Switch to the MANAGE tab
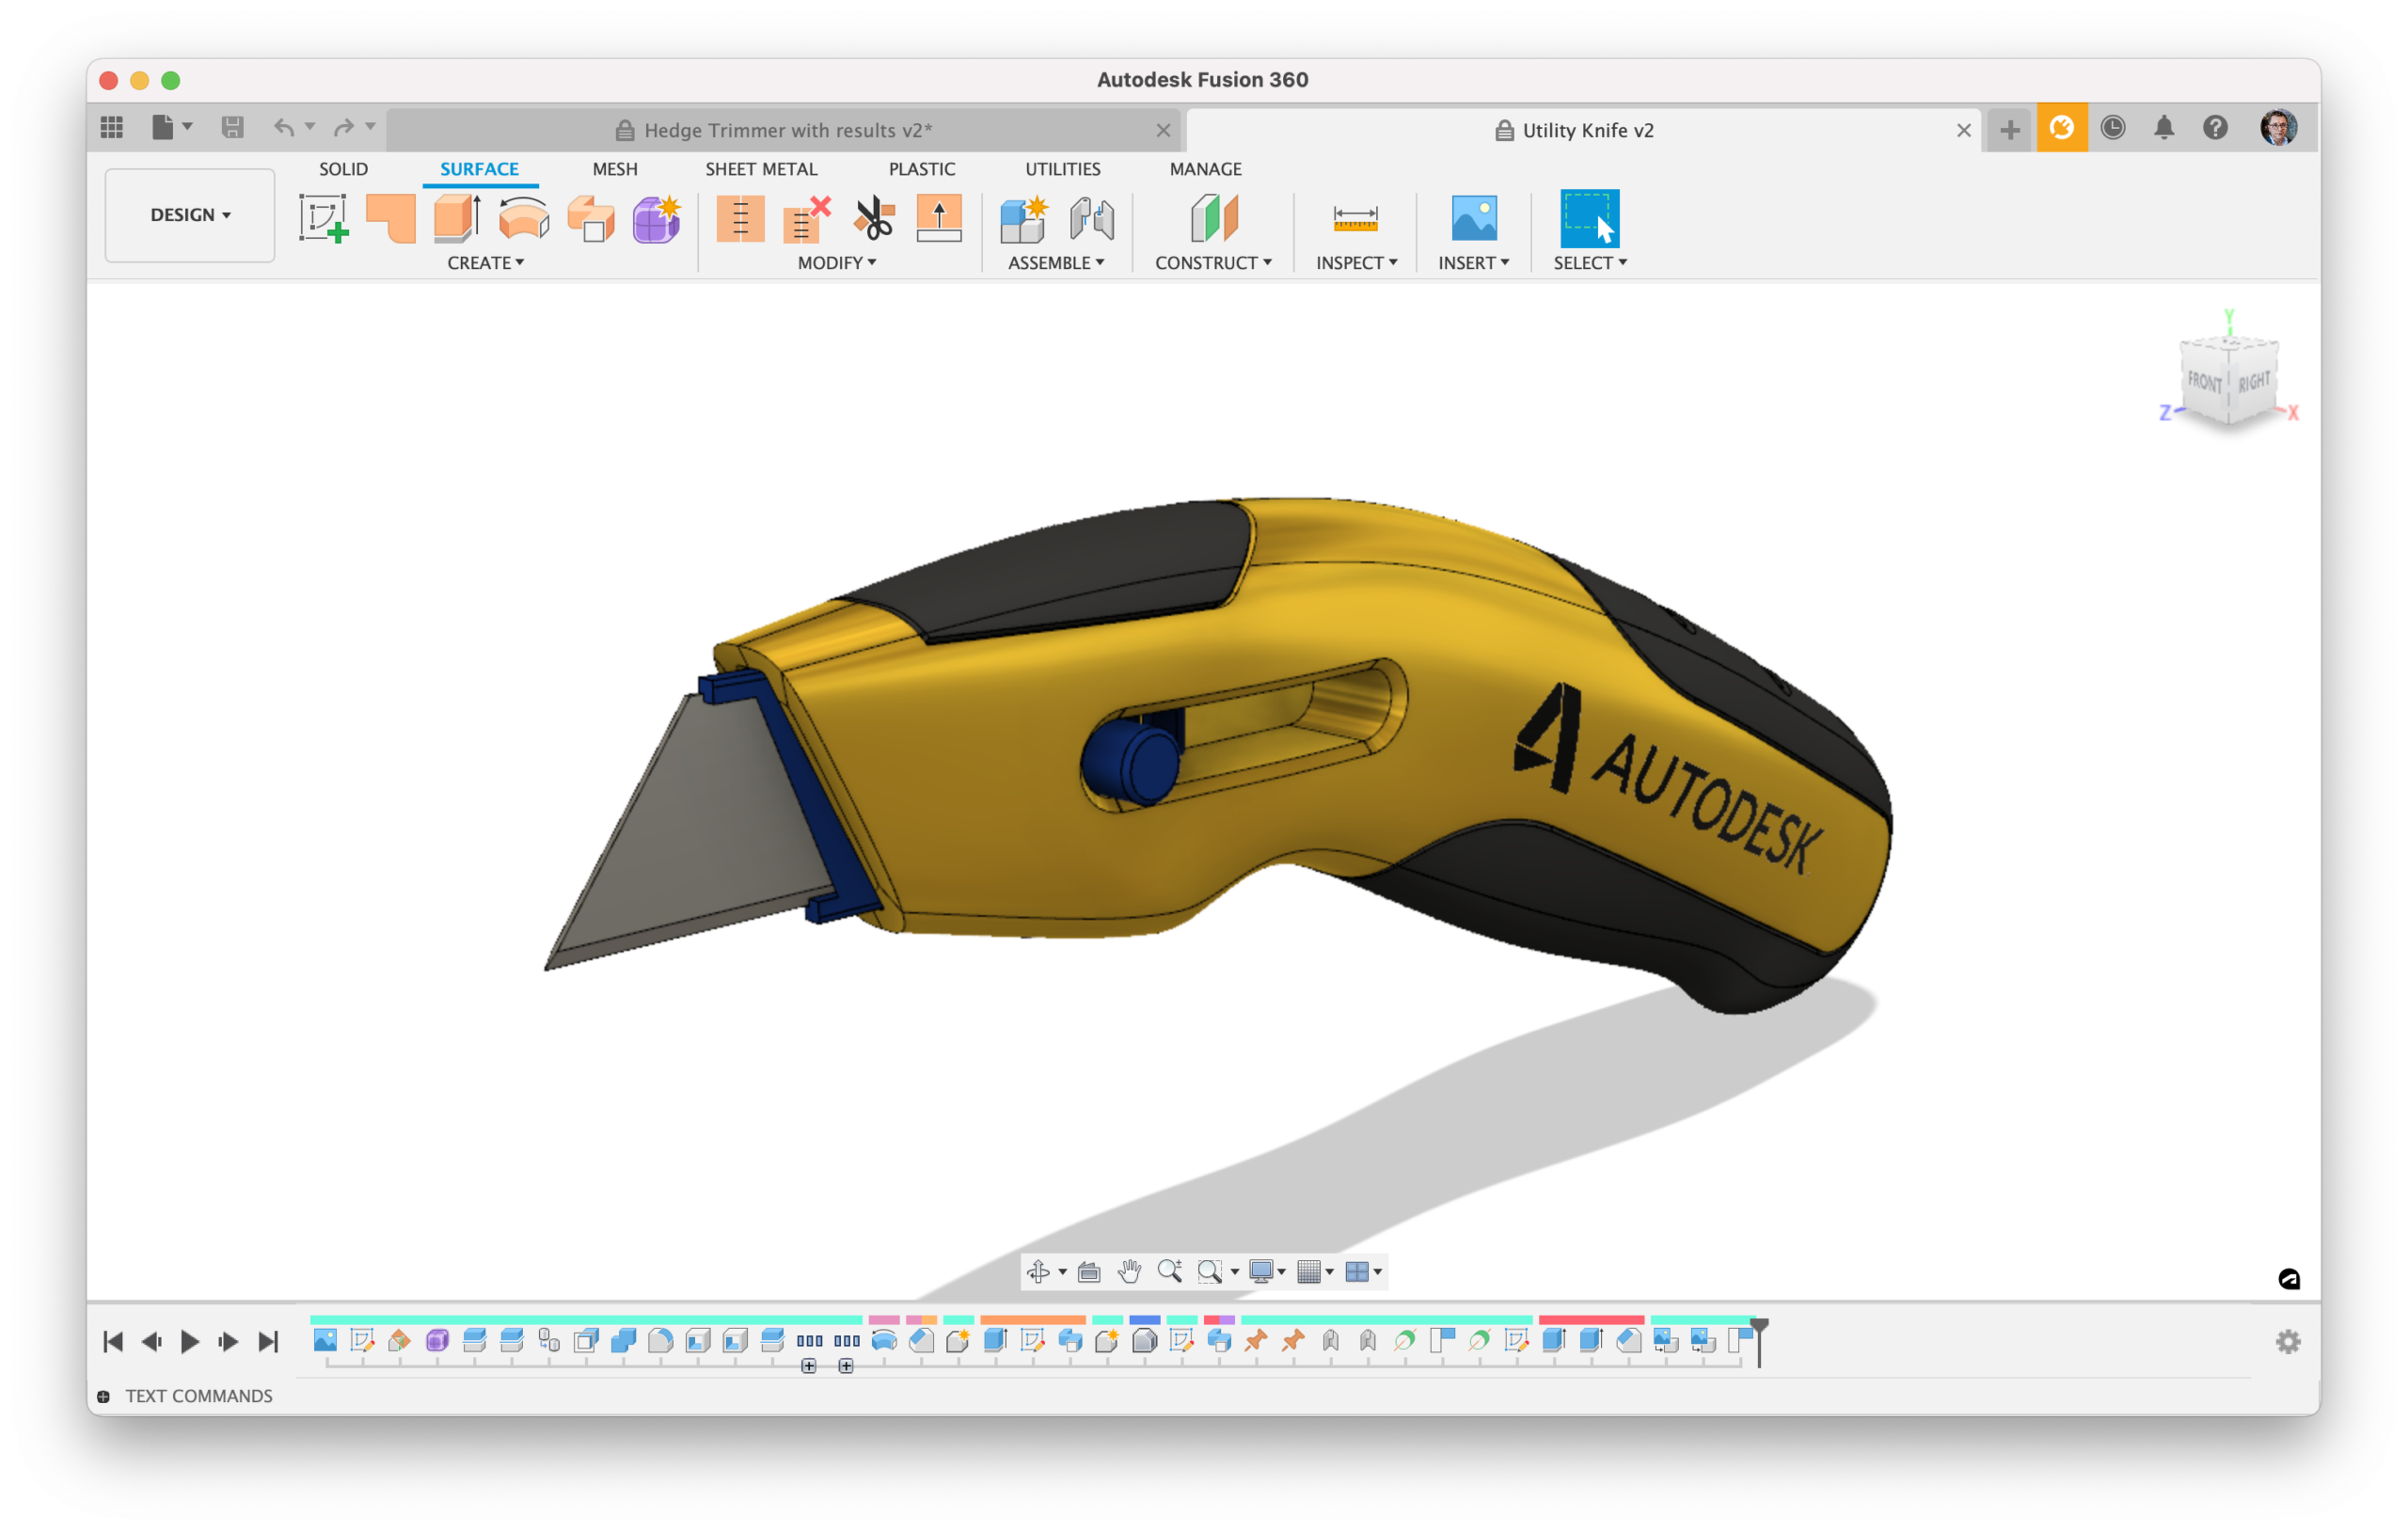 (1205, 169)
